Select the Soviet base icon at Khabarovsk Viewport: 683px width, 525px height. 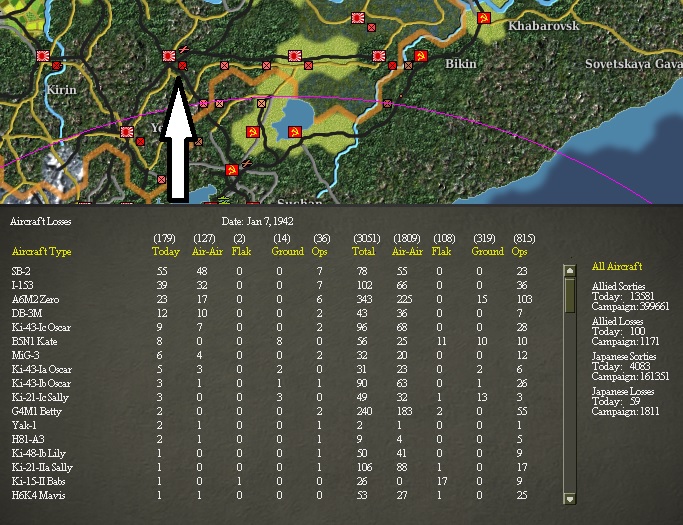(484, 18)
